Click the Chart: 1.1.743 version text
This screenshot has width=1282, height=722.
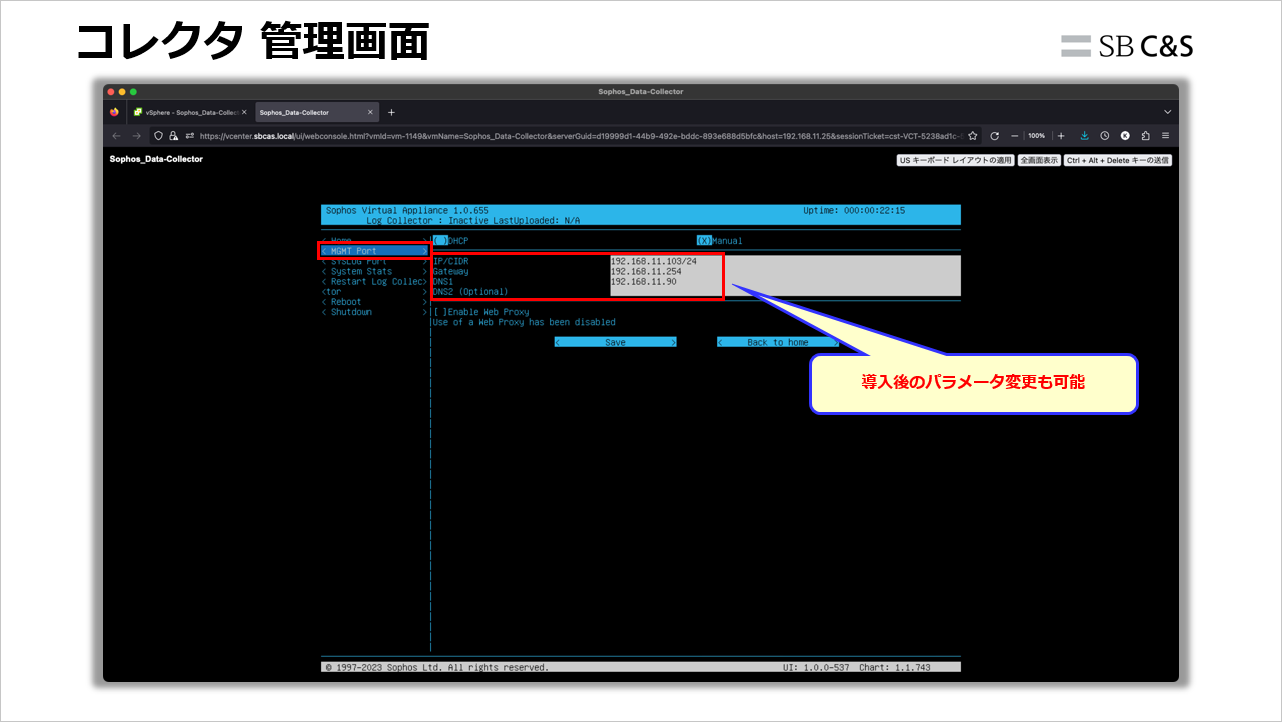click(x=895, y=667)
